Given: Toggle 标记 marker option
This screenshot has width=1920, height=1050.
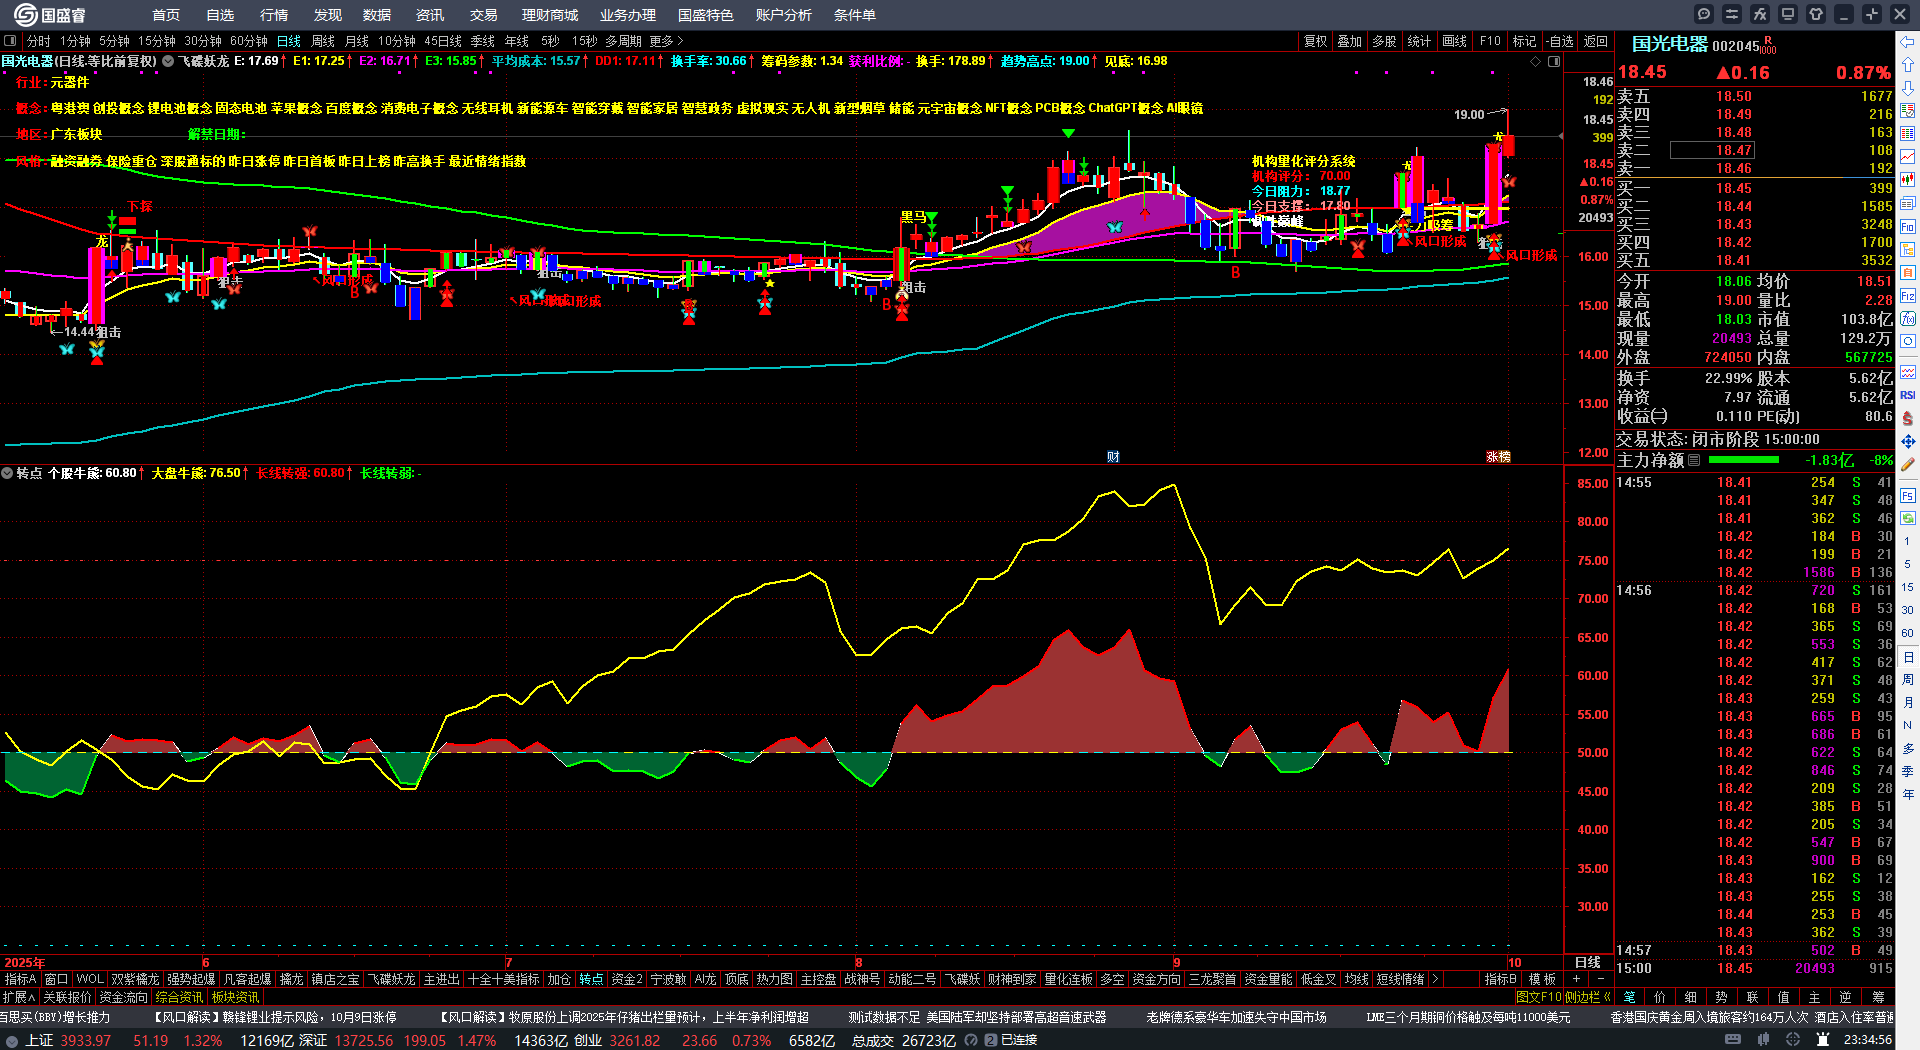Looking at the screenshot, I should pyautogui.click(x=1524, y=41).
